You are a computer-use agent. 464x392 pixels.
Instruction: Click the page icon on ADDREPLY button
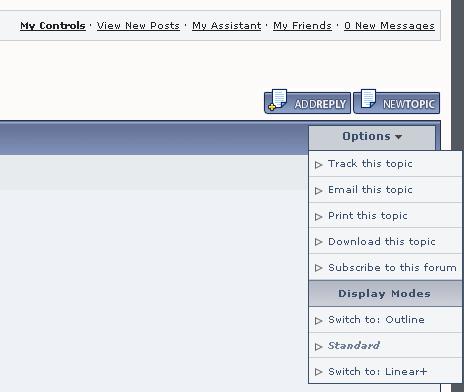tap(278, 99)
